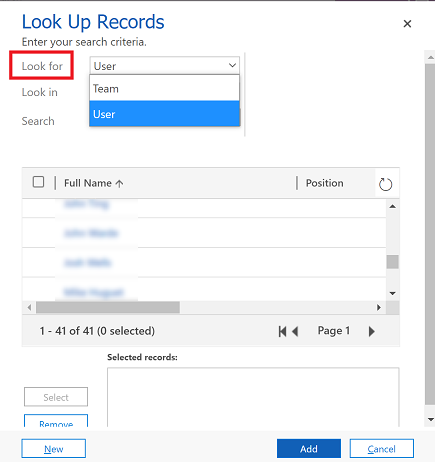Click the Select button
This screenshot has width=435, height=462.
click(56, 397)
